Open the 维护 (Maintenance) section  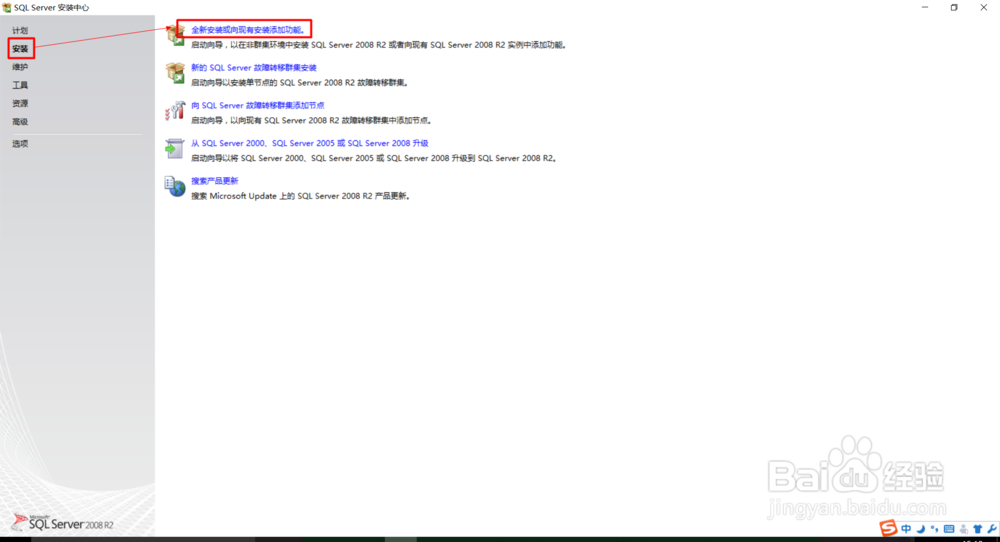(x=20, y=66)
